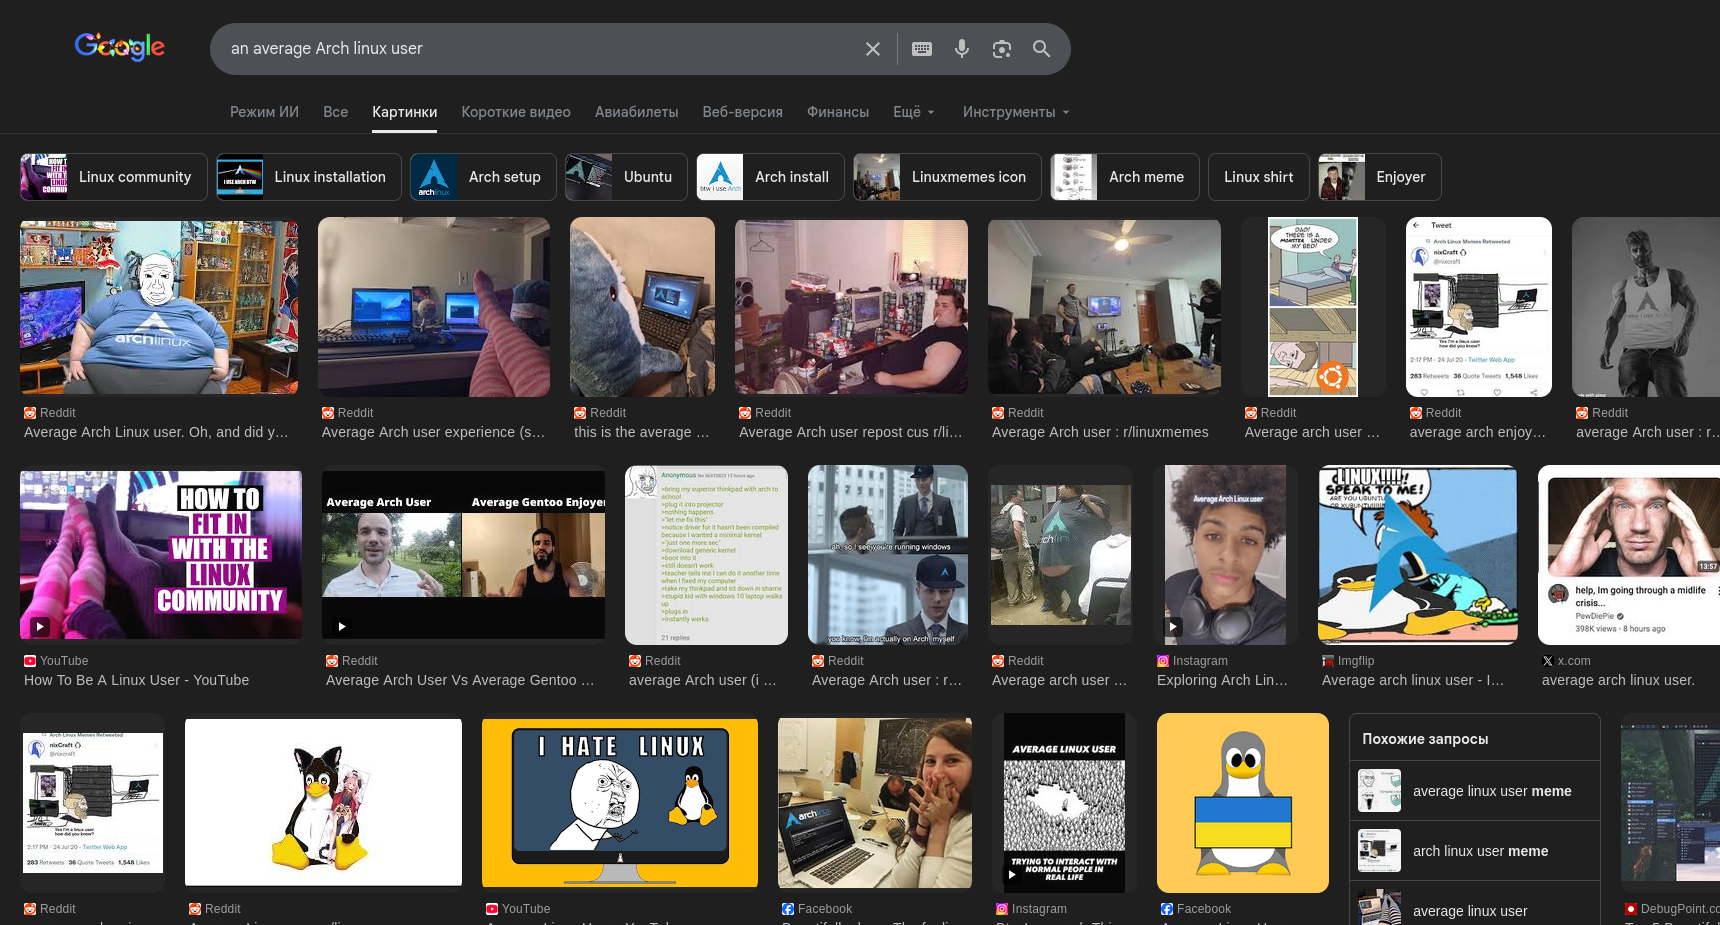Filter by the Linux installation chip

309,177
